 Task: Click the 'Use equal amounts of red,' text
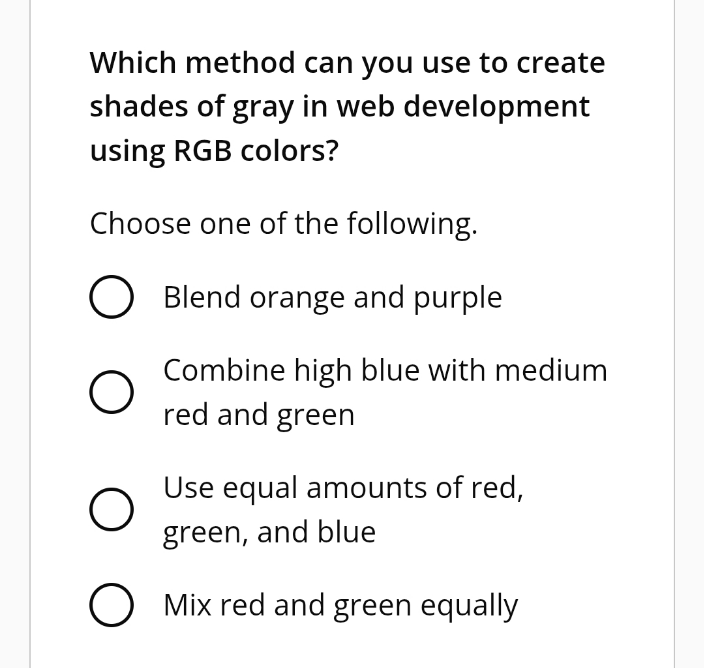(343, 488)
